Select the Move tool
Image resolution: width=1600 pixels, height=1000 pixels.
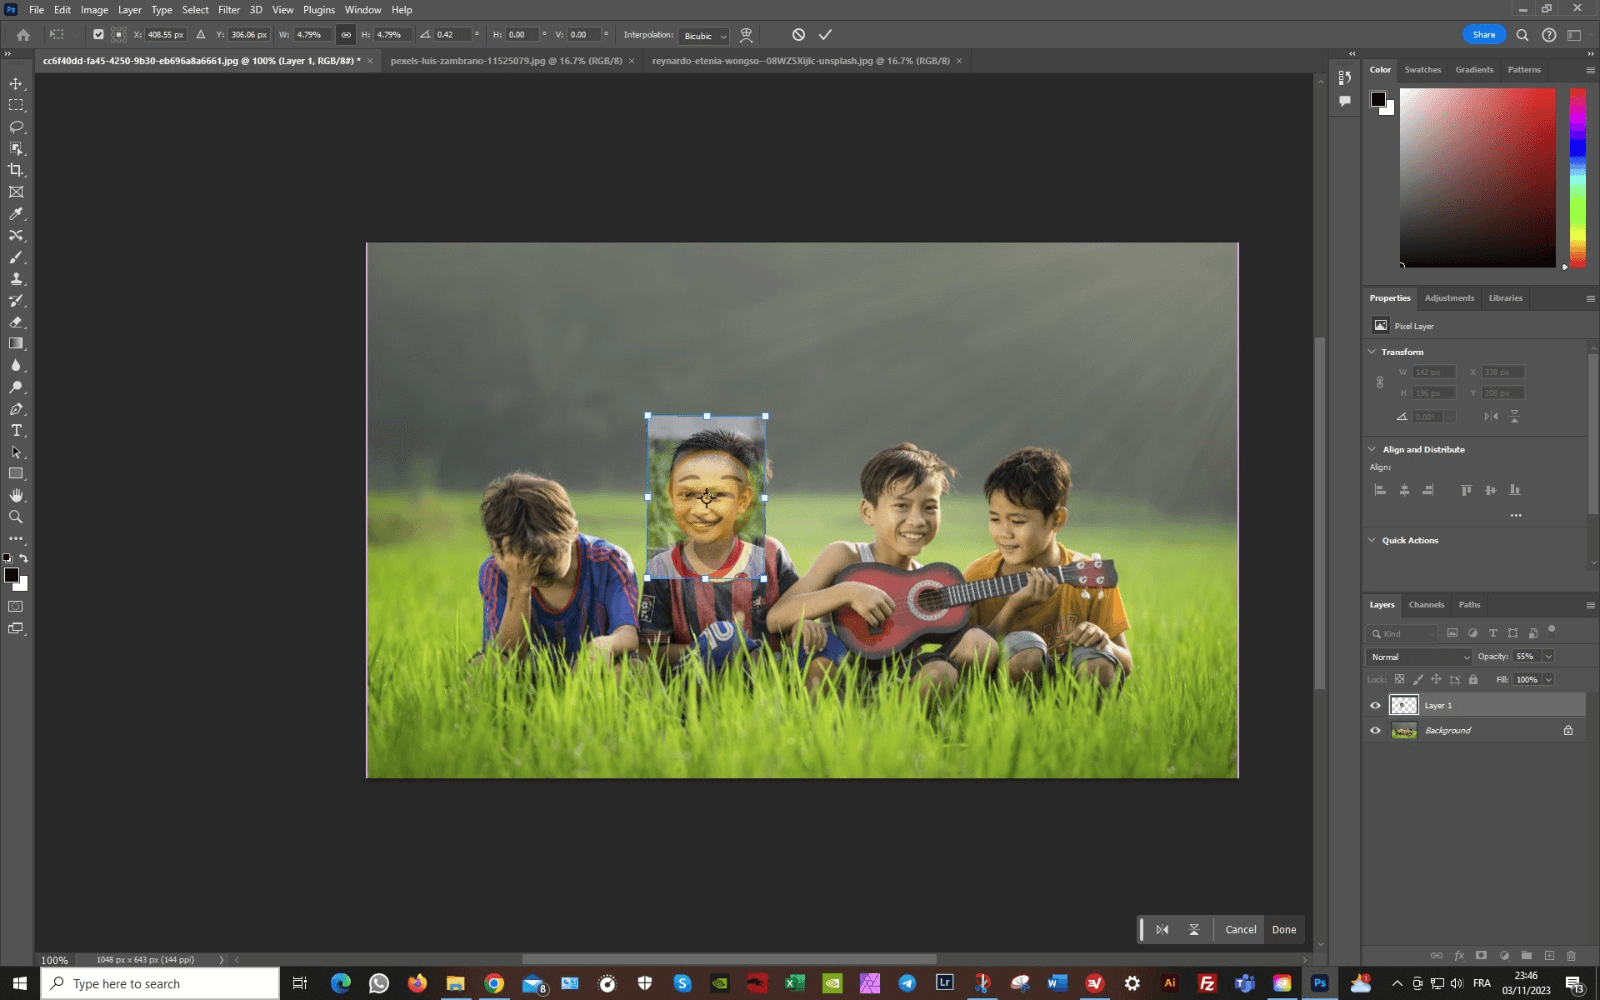point(16,83)
